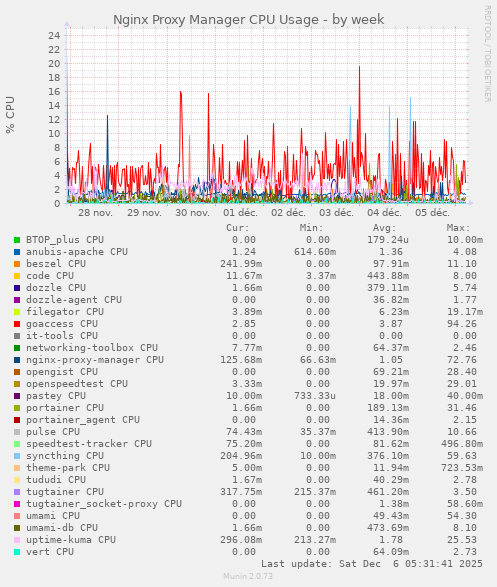Click the % CPU vertical axis label
Viewport: 497px width, 587px height.
10,115
